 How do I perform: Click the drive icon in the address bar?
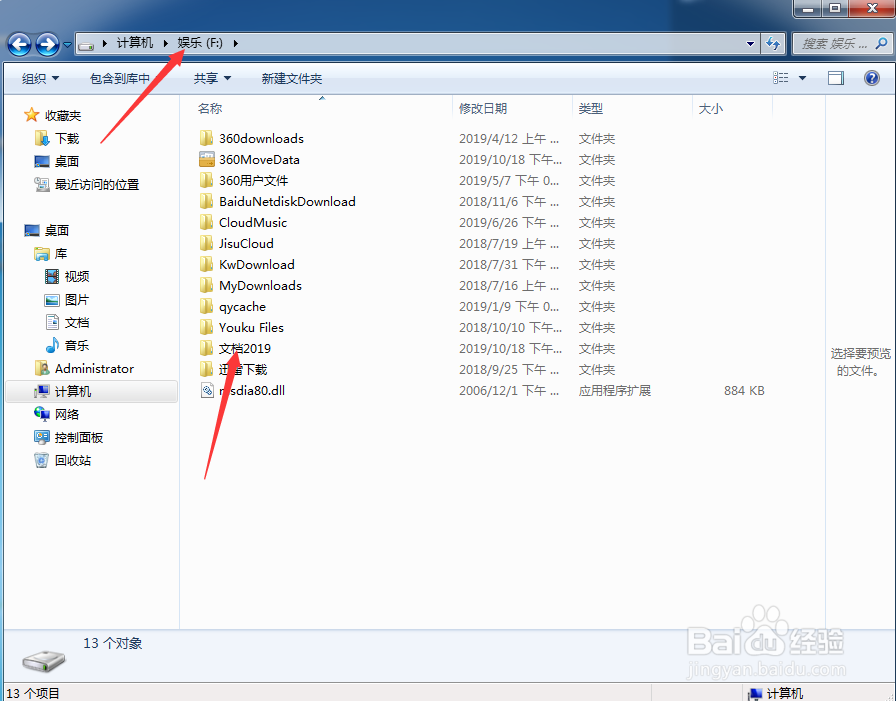(x=86, y=44)
